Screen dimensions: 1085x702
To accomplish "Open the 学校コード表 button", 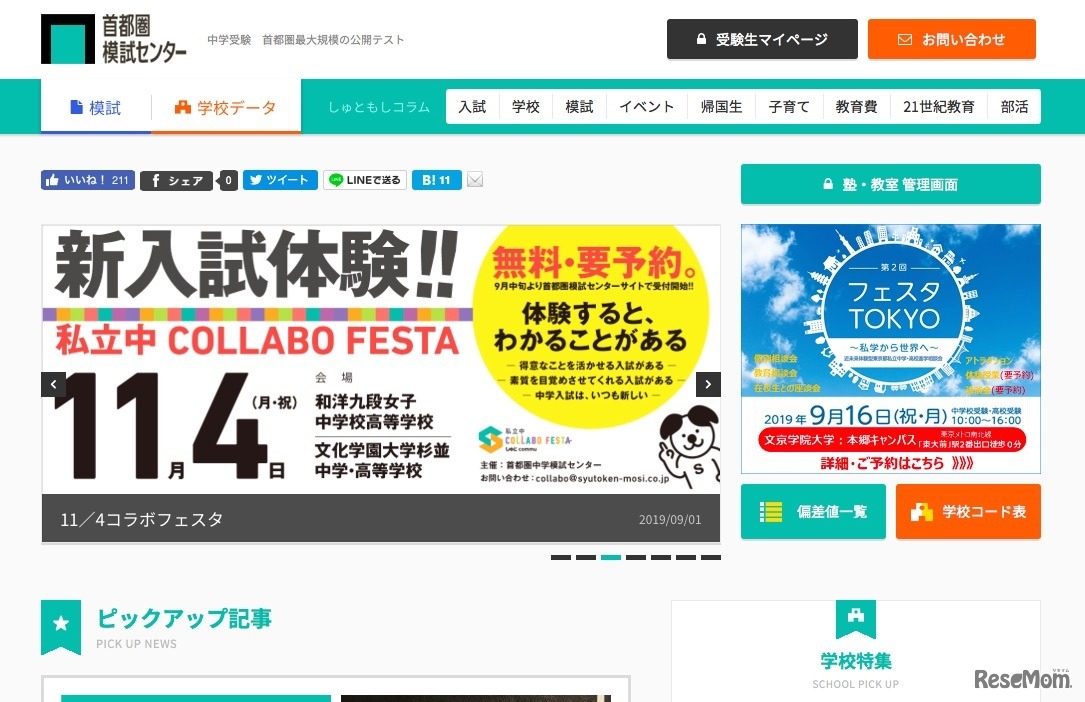I will click(x=968, y=512).
